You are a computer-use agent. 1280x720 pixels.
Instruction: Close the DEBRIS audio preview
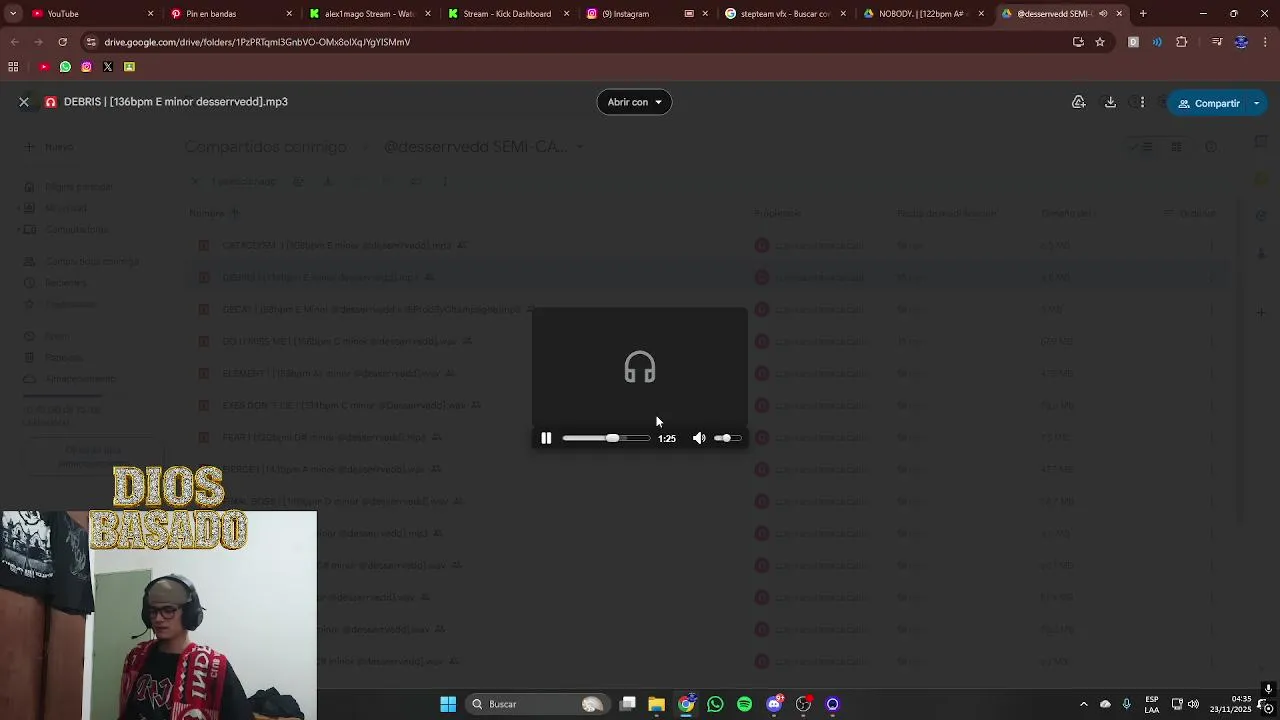24,102
